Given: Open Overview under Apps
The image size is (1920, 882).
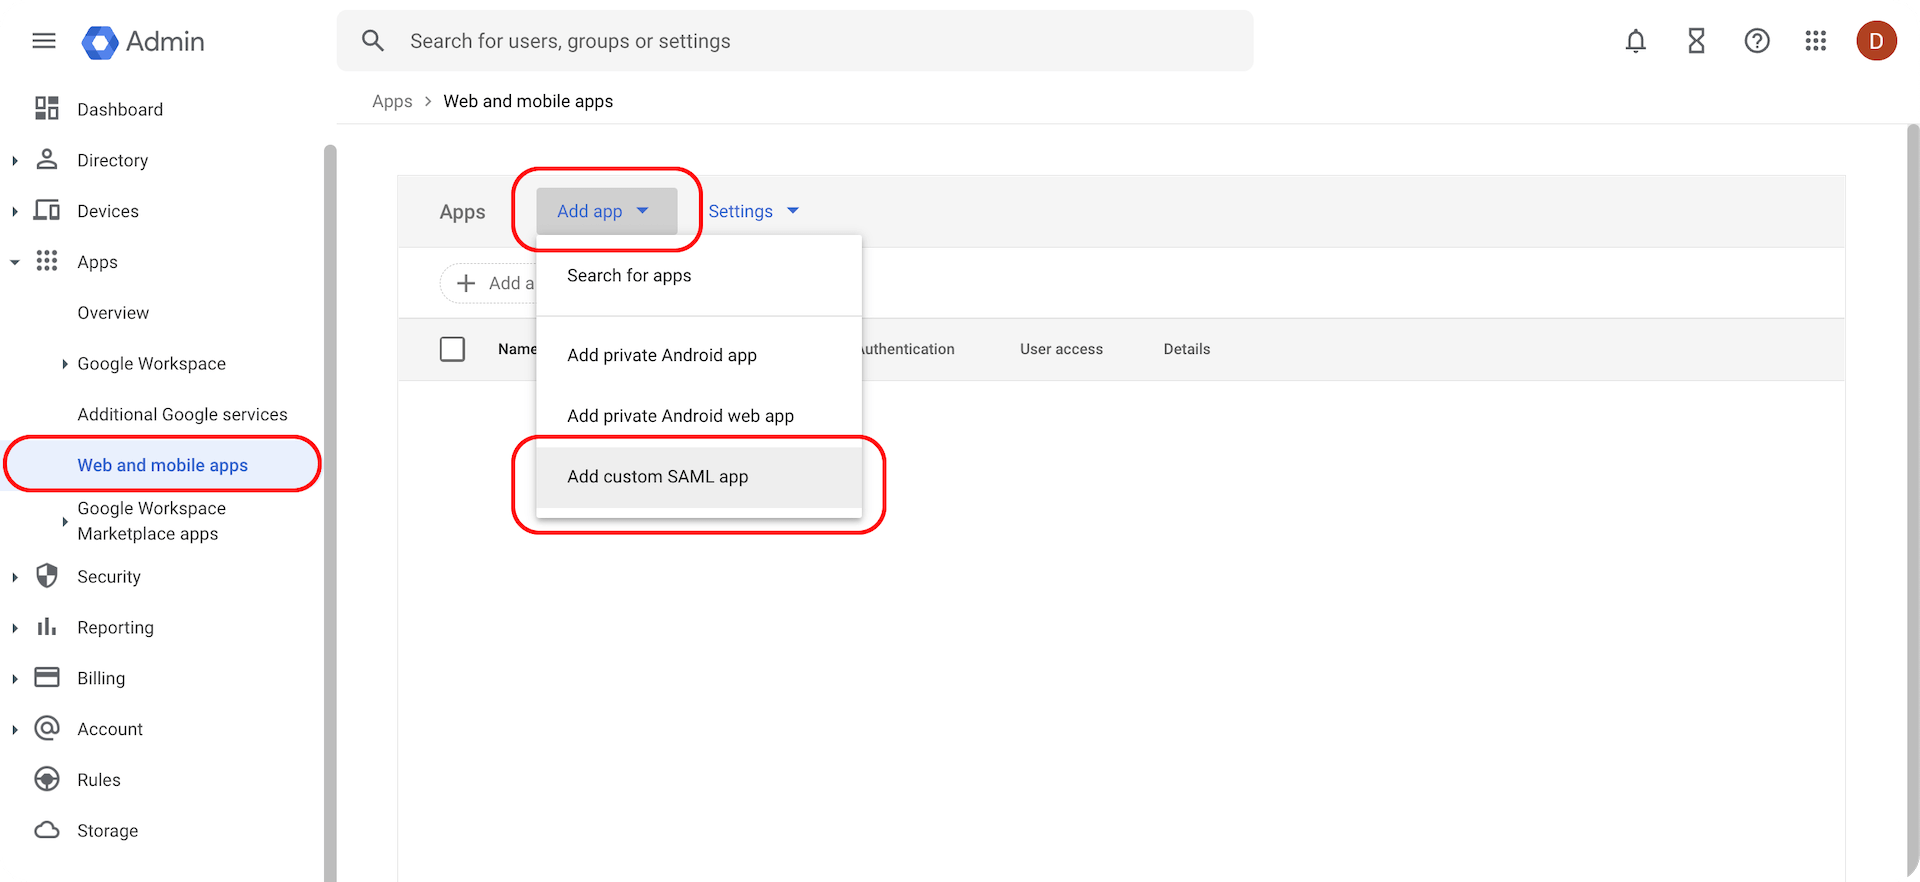Looking at the screenshot, I should coord(113,313).
